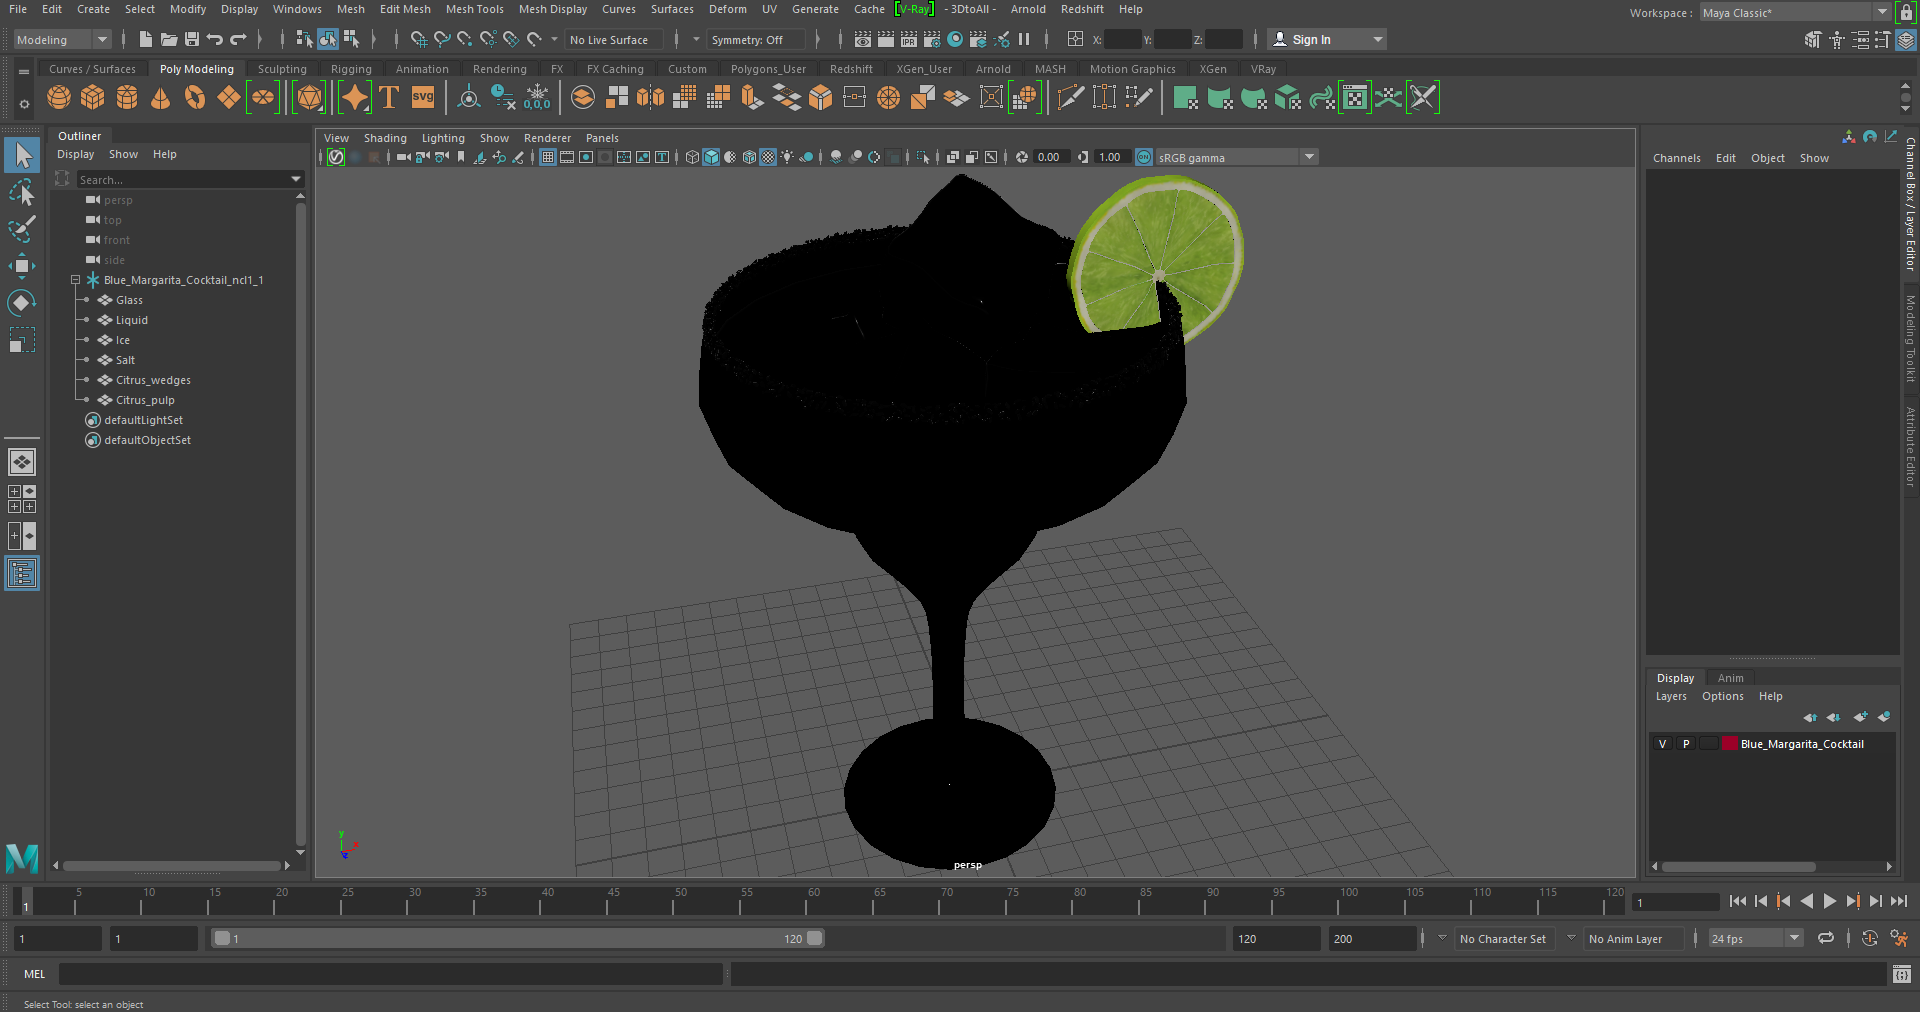The width and height of the screenshot is (1920, 1012).
Task: Select the Scale tool in toolbox
Action: click(x=22, y=340)
